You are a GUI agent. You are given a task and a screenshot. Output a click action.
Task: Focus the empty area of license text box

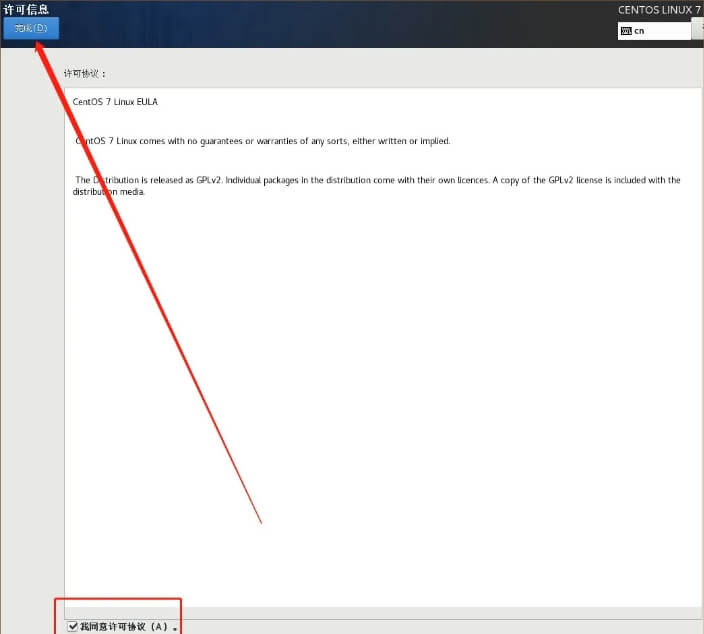click(380, 400)
